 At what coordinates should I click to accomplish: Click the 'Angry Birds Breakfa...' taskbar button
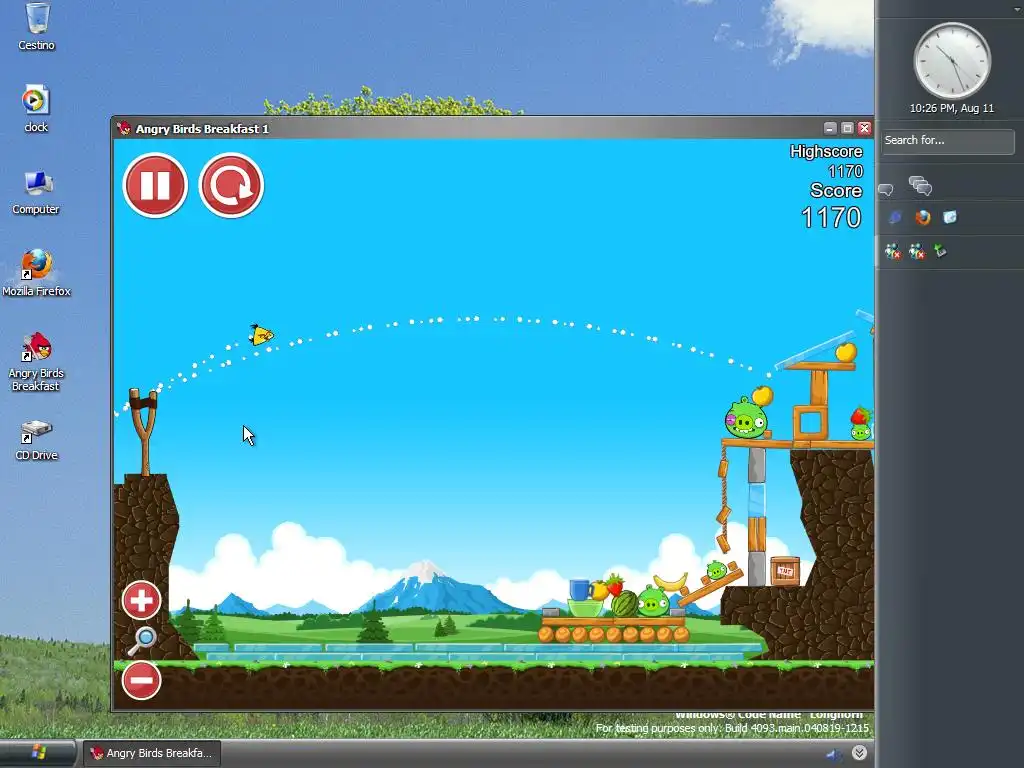click(152, 753)
